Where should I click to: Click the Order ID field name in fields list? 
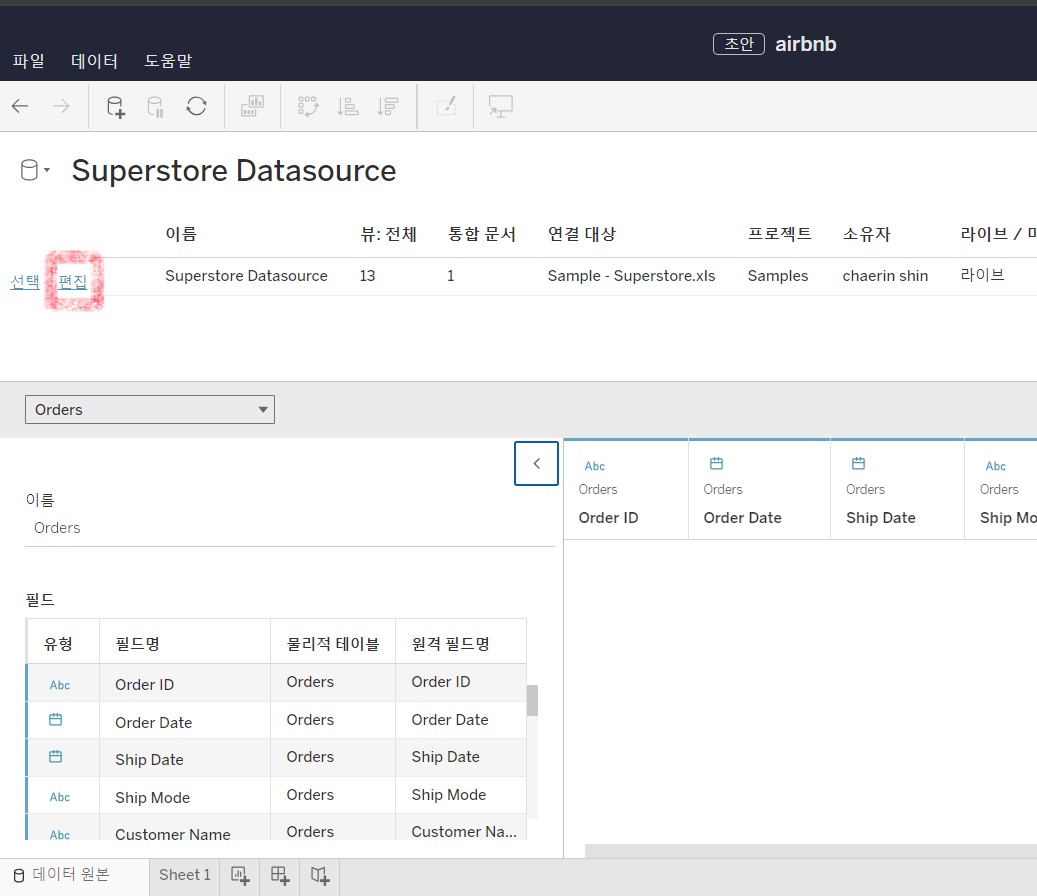pos(144,684)
